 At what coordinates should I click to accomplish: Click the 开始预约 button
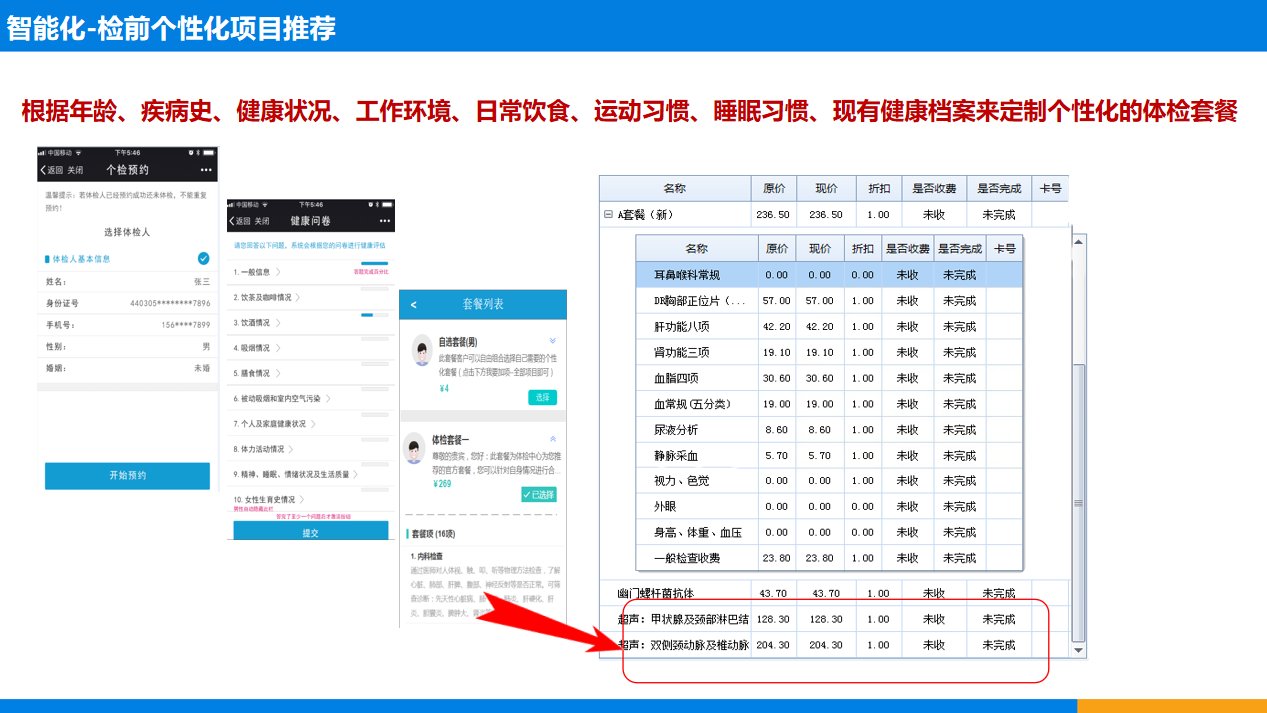pyautogui.click(x=127, y=476)
